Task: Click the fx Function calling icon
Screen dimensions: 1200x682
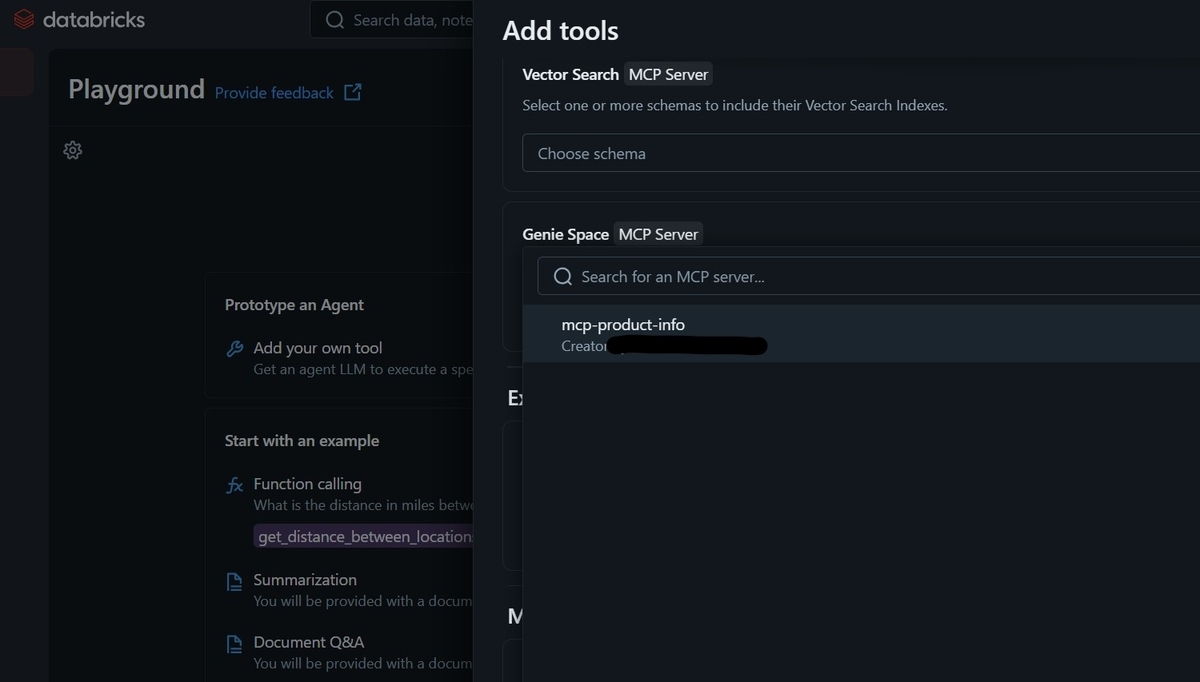Action: (x=235, y=484)
